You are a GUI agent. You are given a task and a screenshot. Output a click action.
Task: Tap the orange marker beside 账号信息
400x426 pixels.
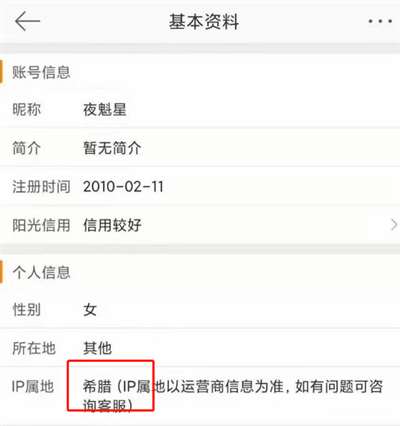(1, 71)
